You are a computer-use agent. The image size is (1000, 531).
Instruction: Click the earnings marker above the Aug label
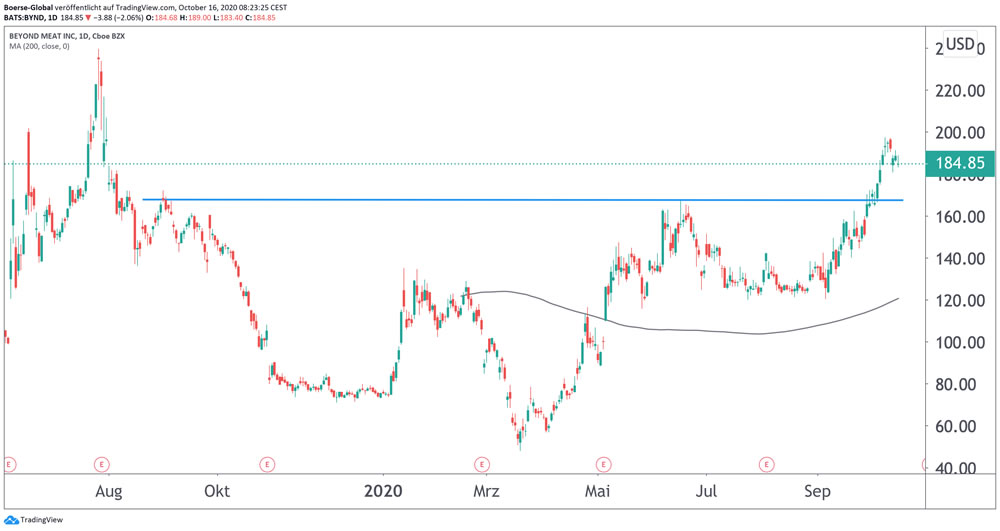point(101,464)
